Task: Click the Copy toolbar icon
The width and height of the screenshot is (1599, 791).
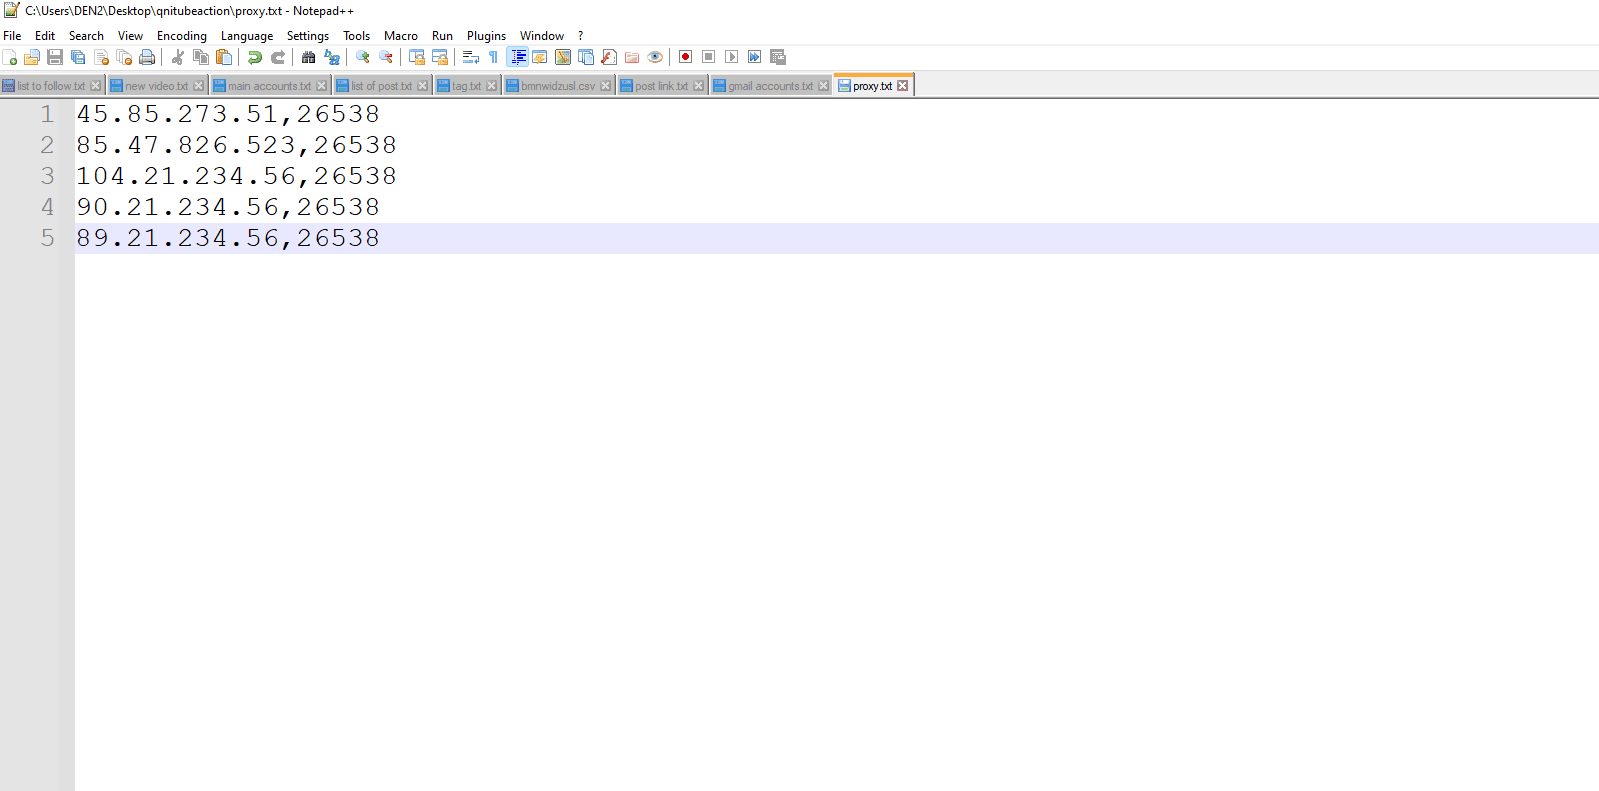Action: click(x=201, y=57)
